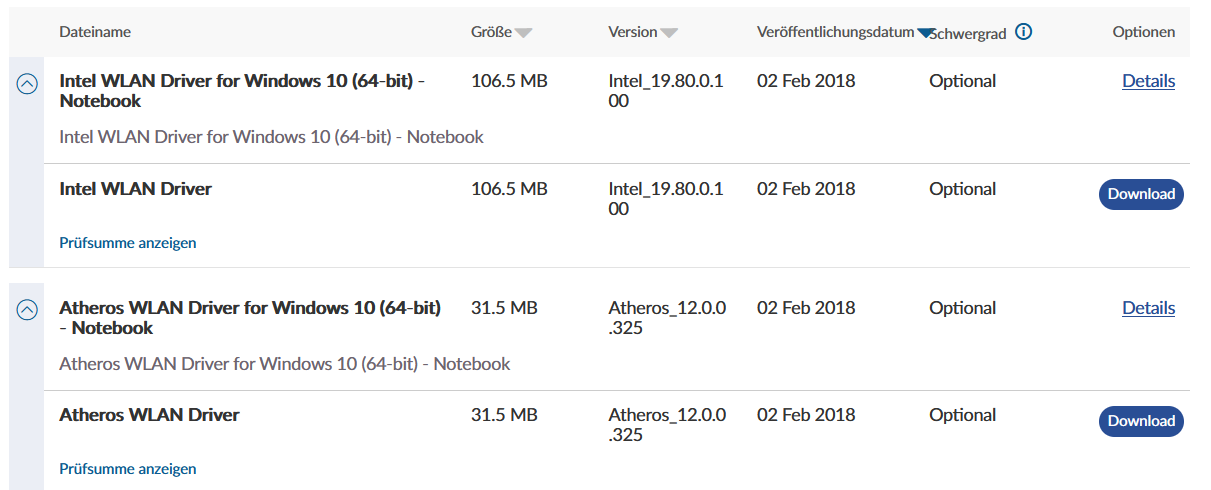Viewport: 1211px width, 490px height.
Task: Download the Intel WLAN Driver
Action: pos(1141,194)
